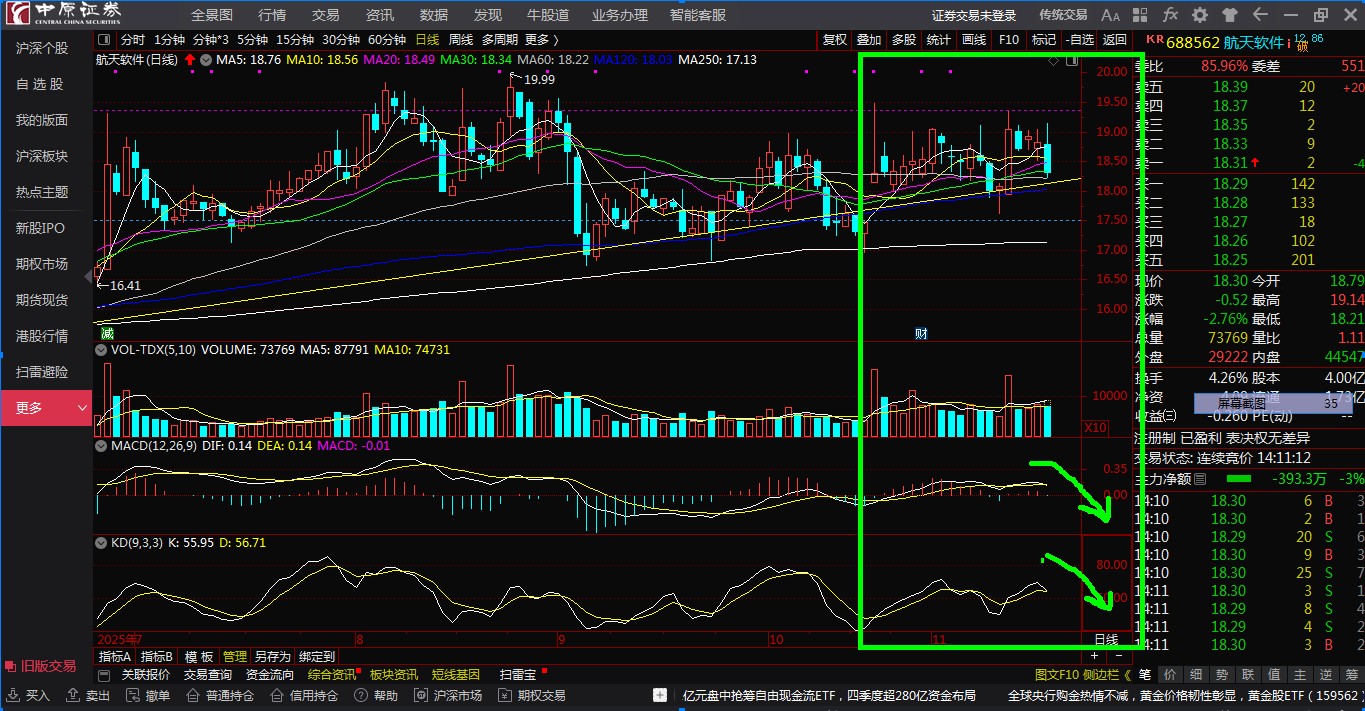Select 扫雷避险 in the sidebar
The height and width of the screenshot is (711, 1365).
[42, 372]
